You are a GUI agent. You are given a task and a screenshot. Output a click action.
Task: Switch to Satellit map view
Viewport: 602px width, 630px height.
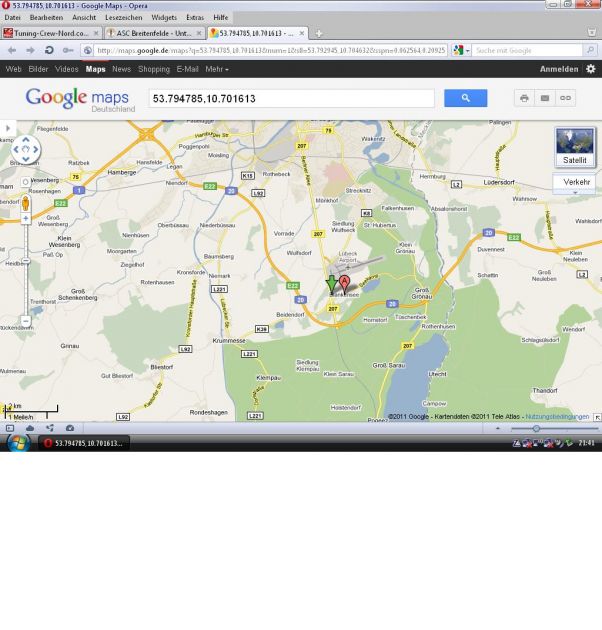[x=575, y=147]
